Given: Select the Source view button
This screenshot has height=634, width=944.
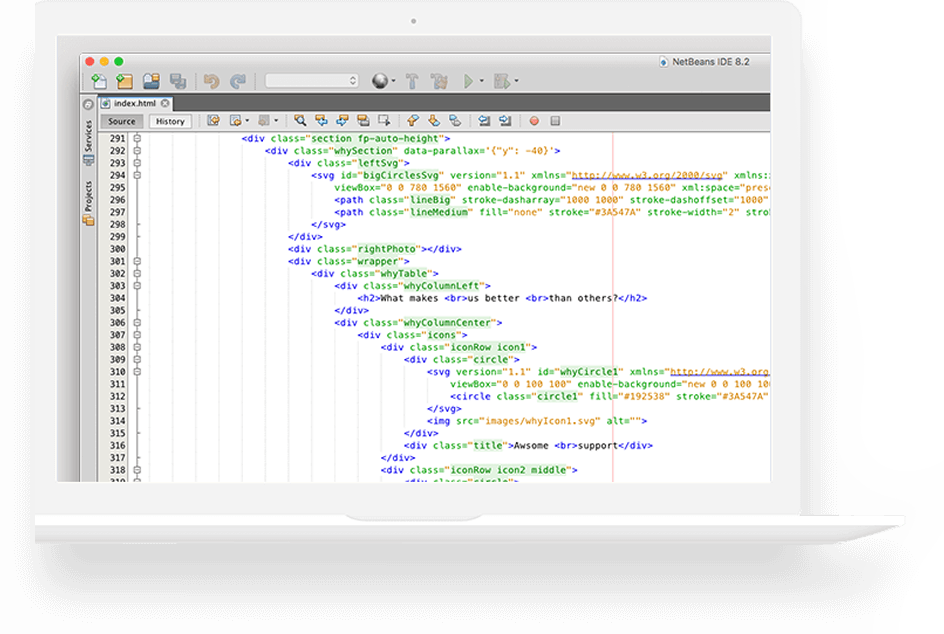Looking at the screenshot, I should coord(122,122).
